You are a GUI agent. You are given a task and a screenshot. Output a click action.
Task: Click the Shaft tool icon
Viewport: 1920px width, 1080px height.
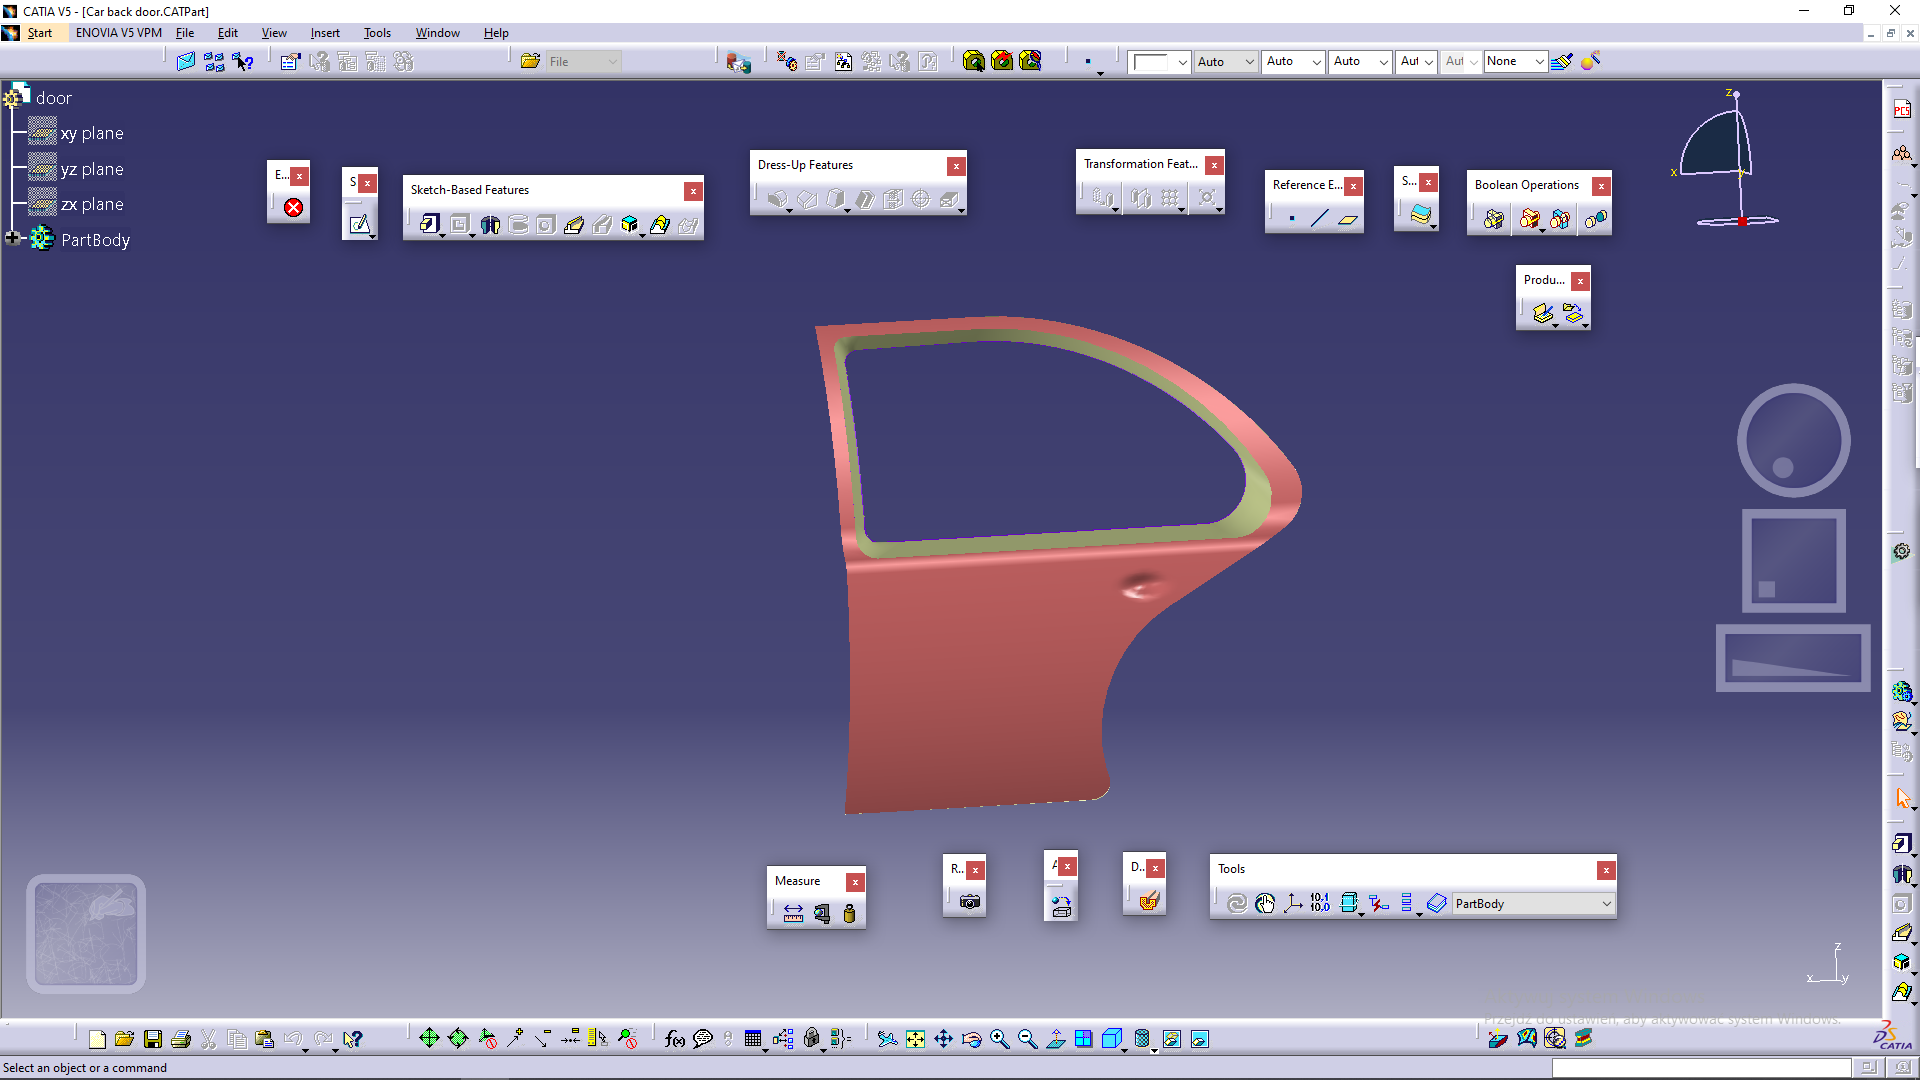tap(490, 224)
